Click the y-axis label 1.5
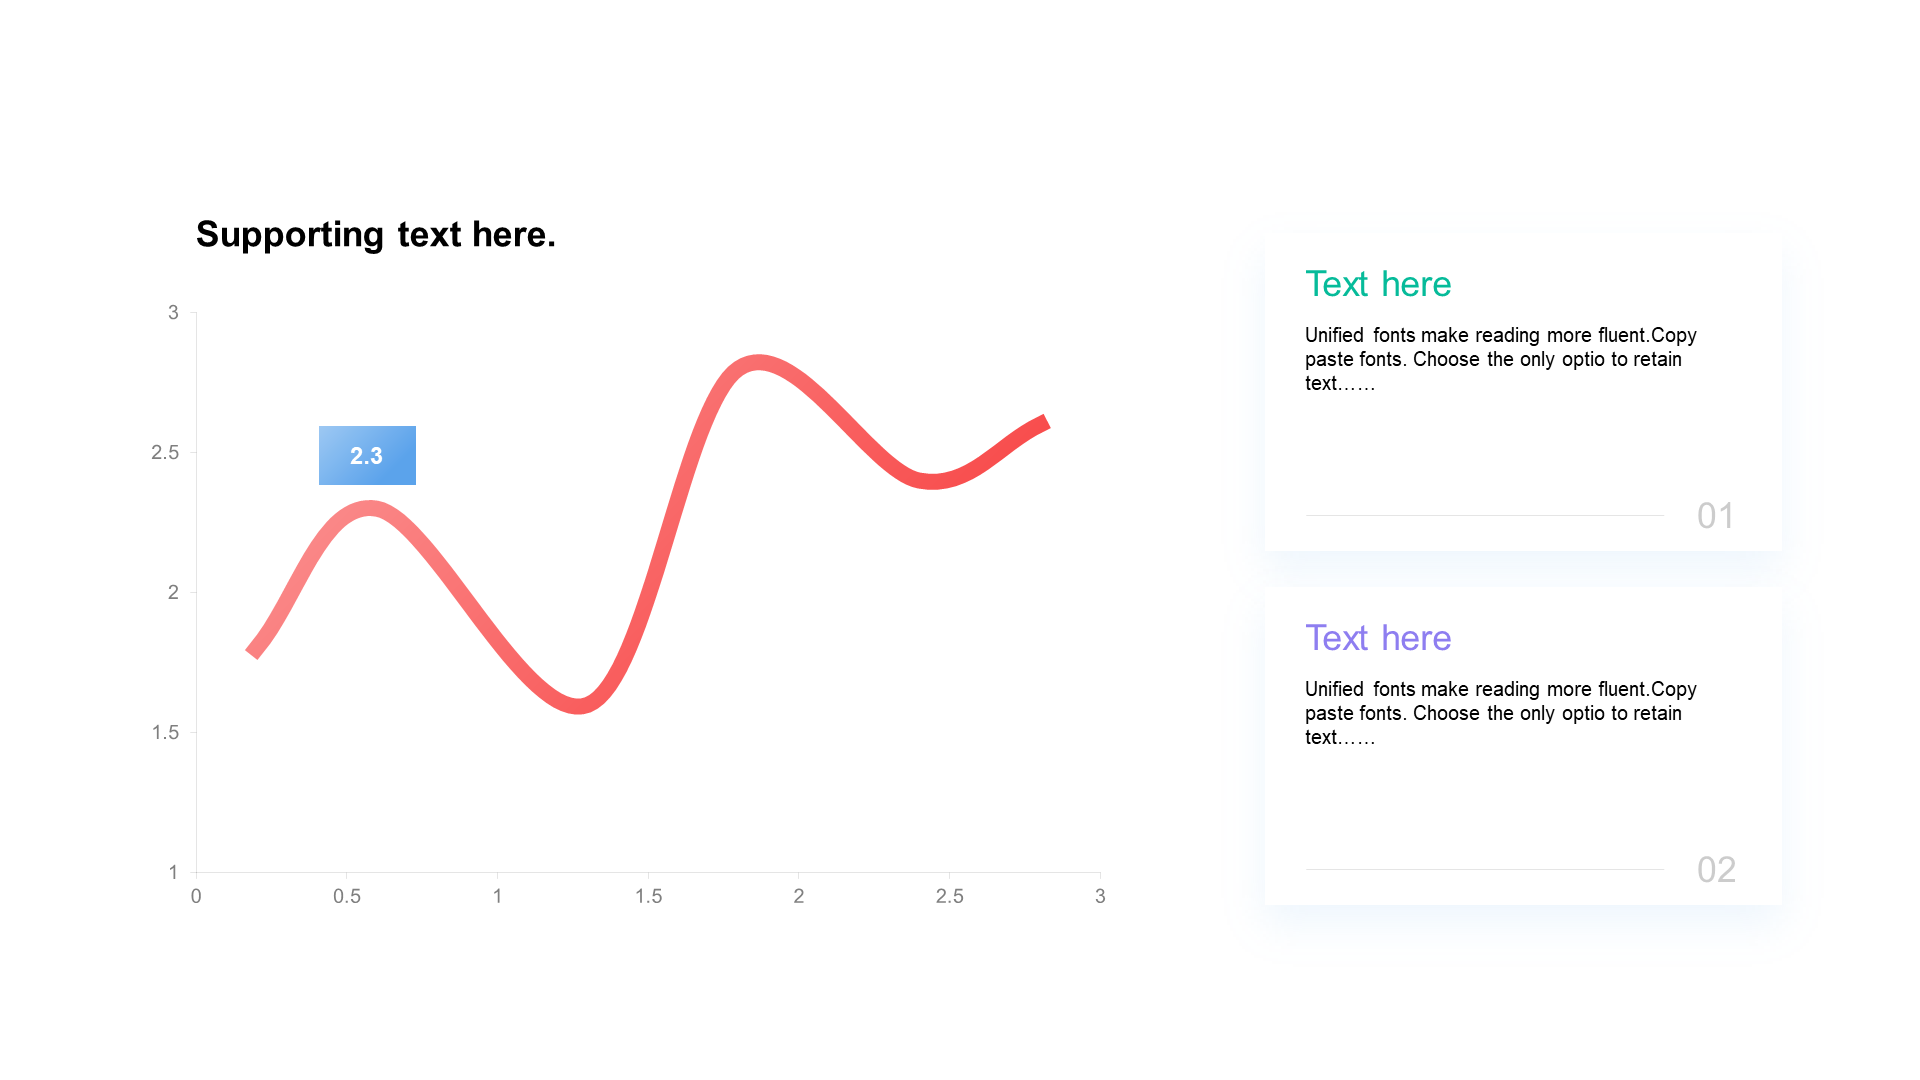 click(165, 733)
